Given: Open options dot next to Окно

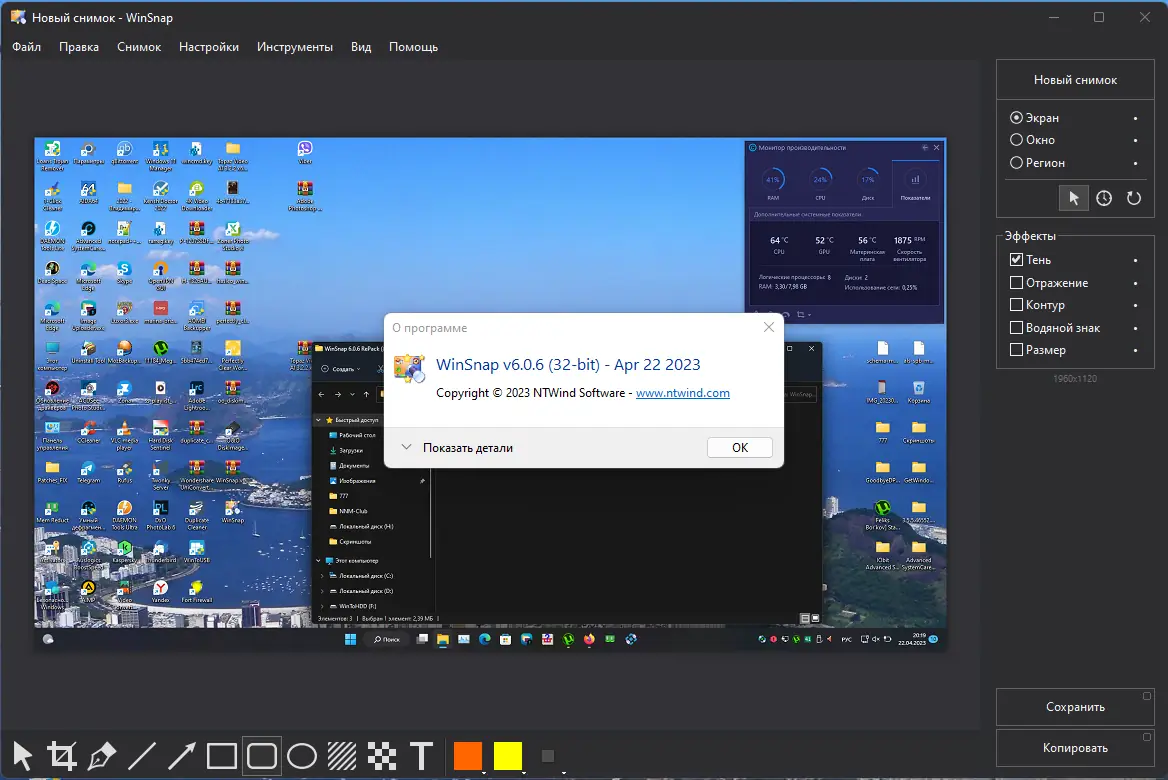Looking at the screenshot, I should tap(1135, 141).
